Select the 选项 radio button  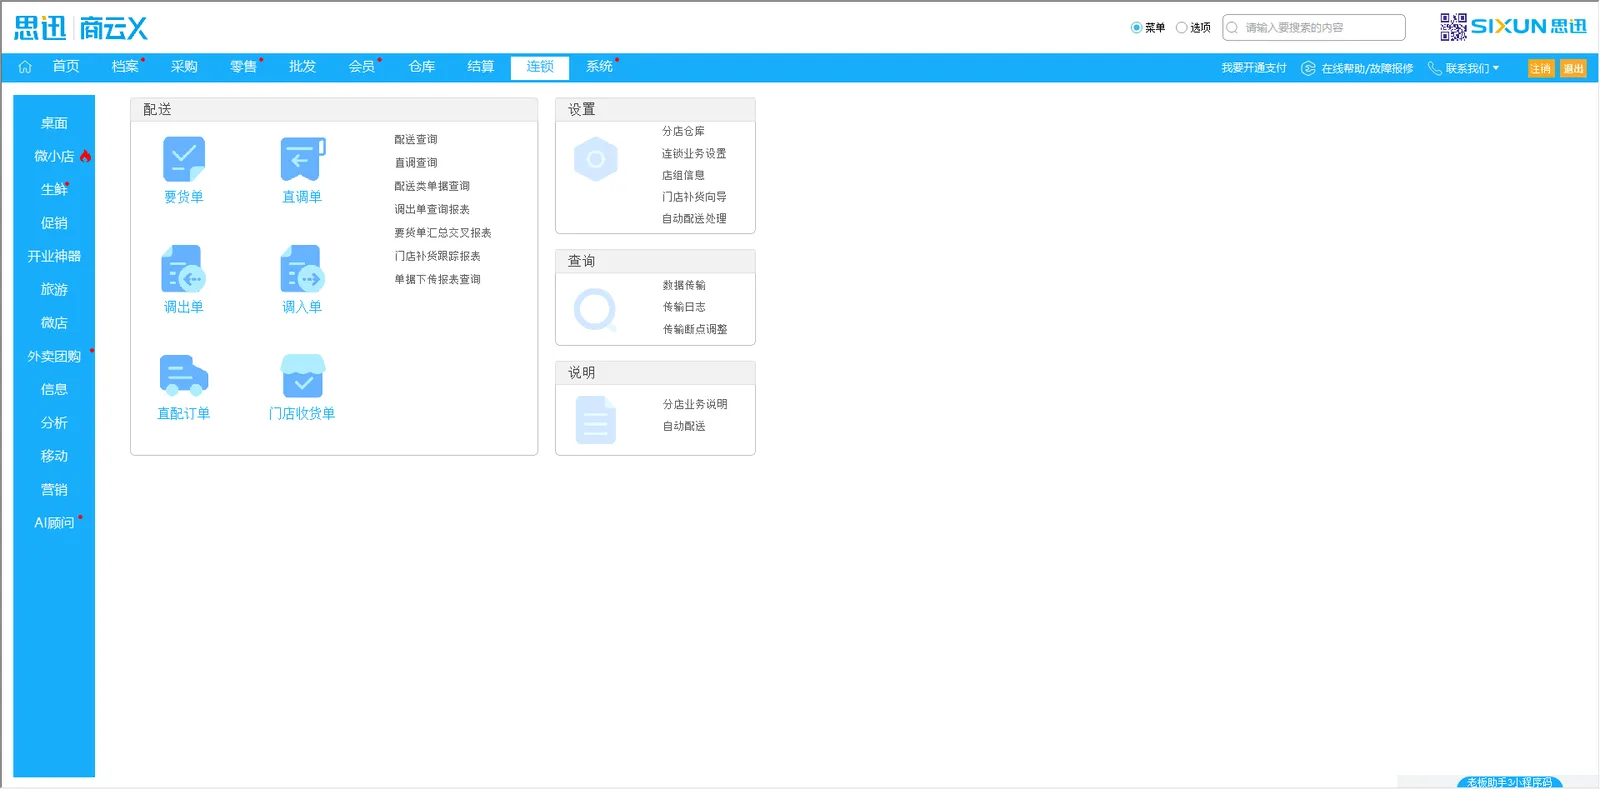tap(1181, 28)
